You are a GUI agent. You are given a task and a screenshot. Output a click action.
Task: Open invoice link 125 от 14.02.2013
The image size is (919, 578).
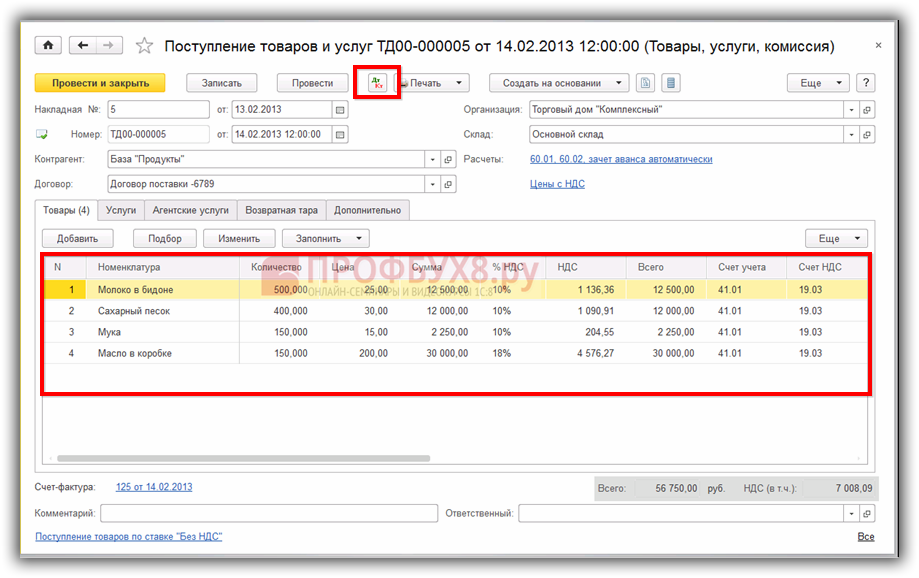[x=154, y=487]
